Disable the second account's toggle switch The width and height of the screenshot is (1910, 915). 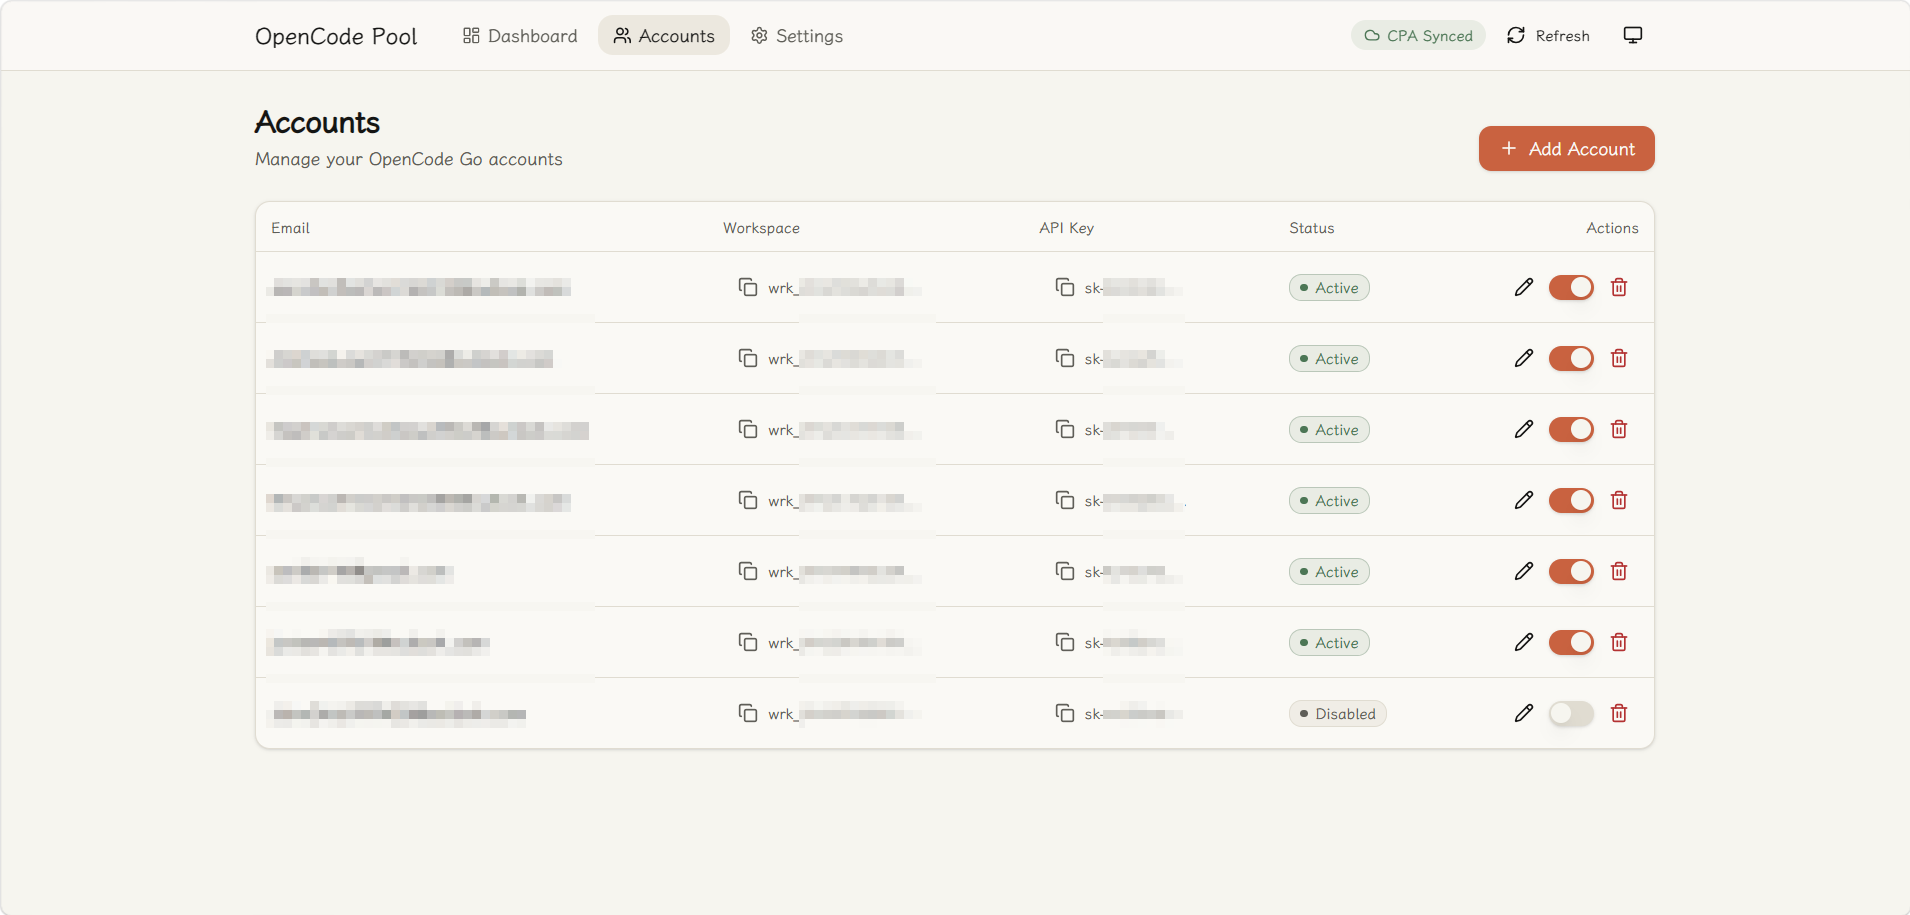[x=1571, y=358]
